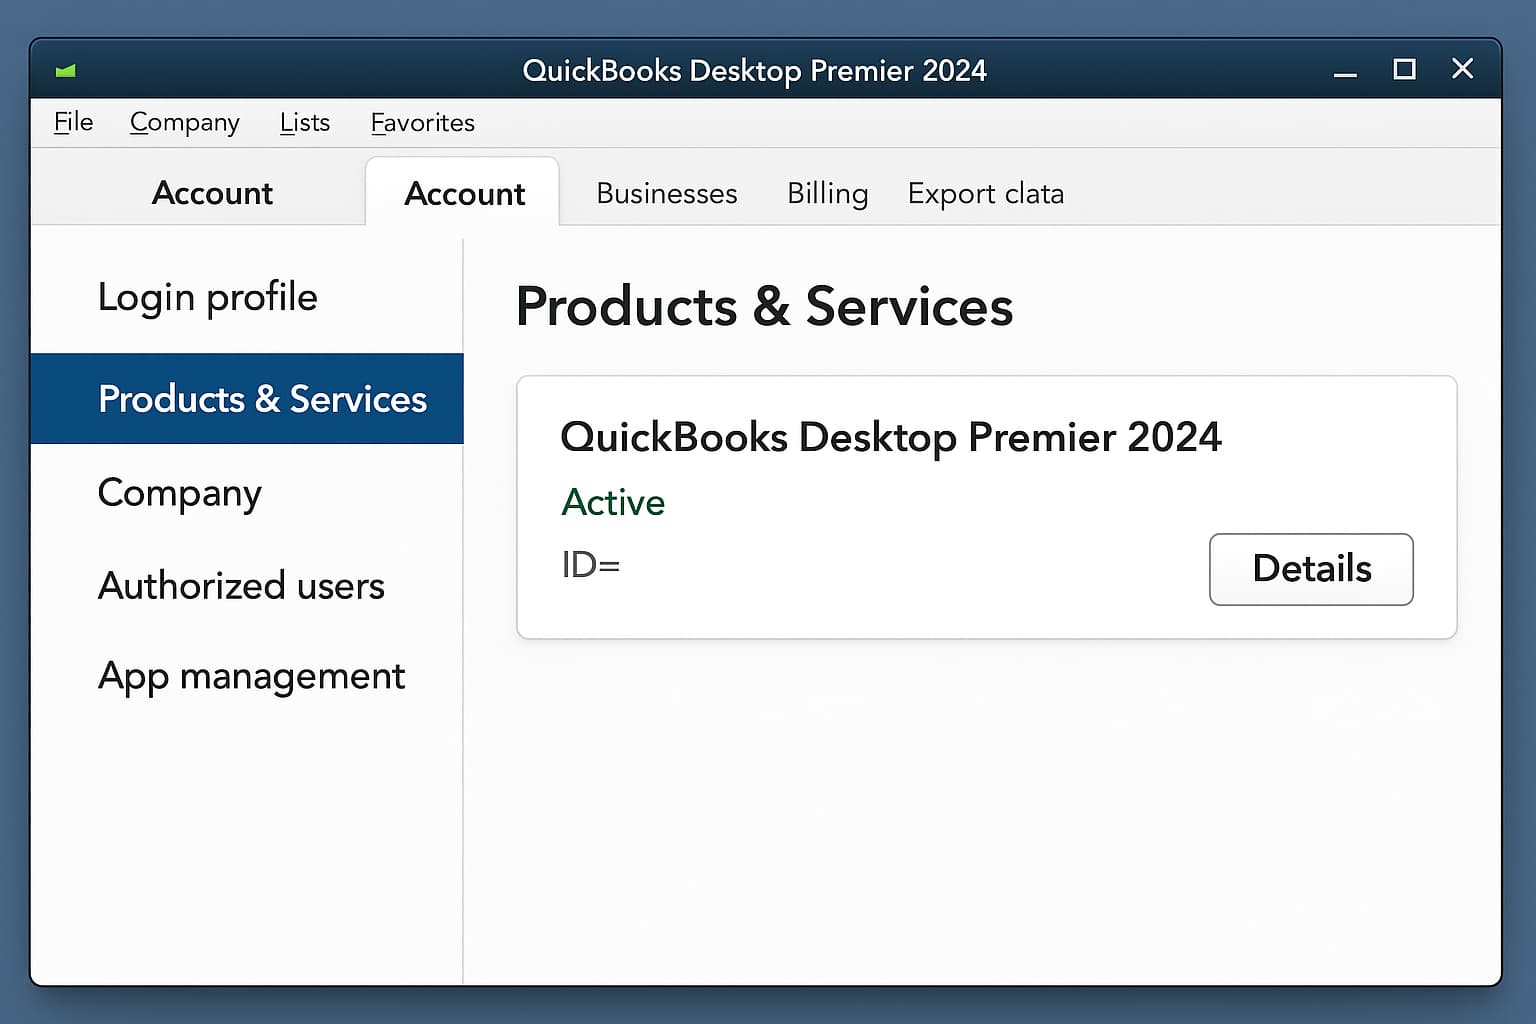Open the Lists menu
This screenshot has width=1536, height=1024.
[305, 122]
